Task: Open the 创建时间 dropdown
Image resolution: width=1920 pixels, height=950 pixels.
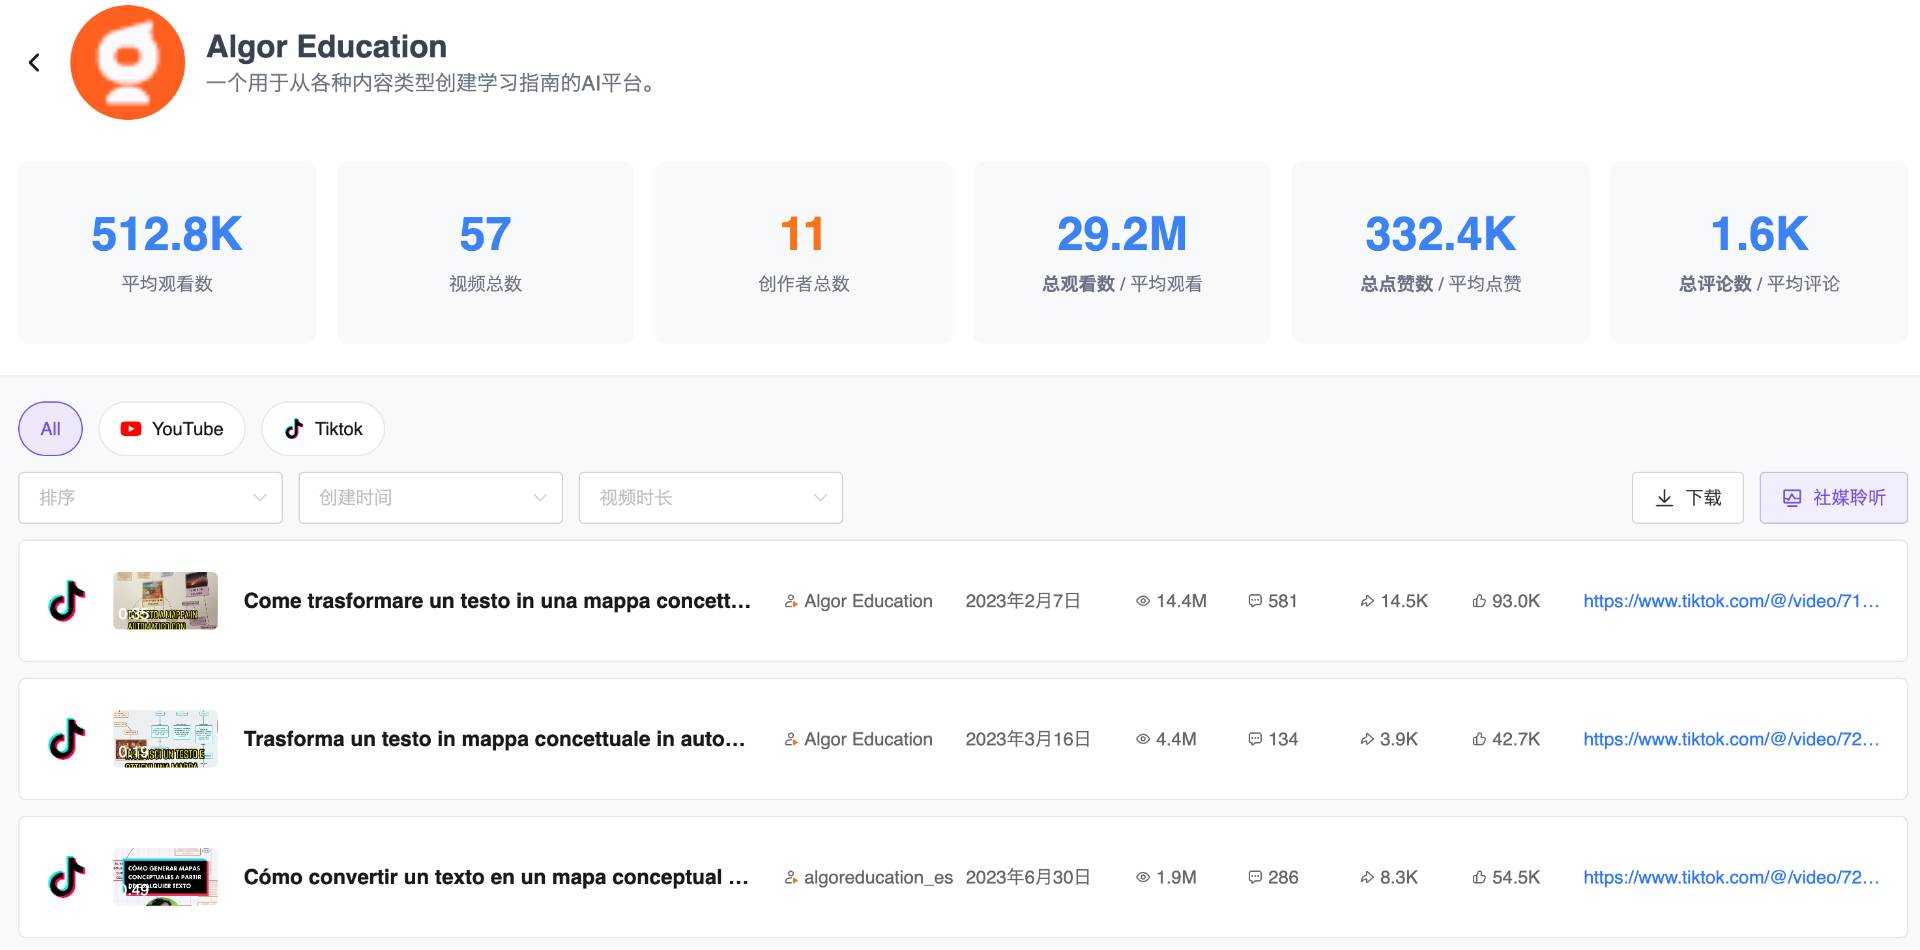Action: [431, 498]
